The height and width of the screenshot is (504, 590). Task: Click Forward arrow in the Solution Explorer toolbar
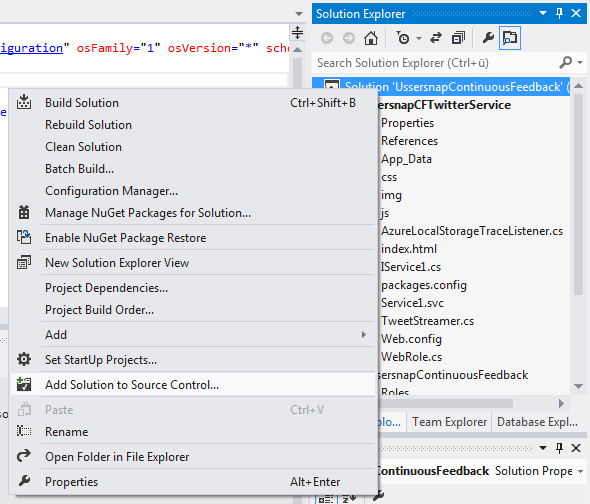pos(349,38)
